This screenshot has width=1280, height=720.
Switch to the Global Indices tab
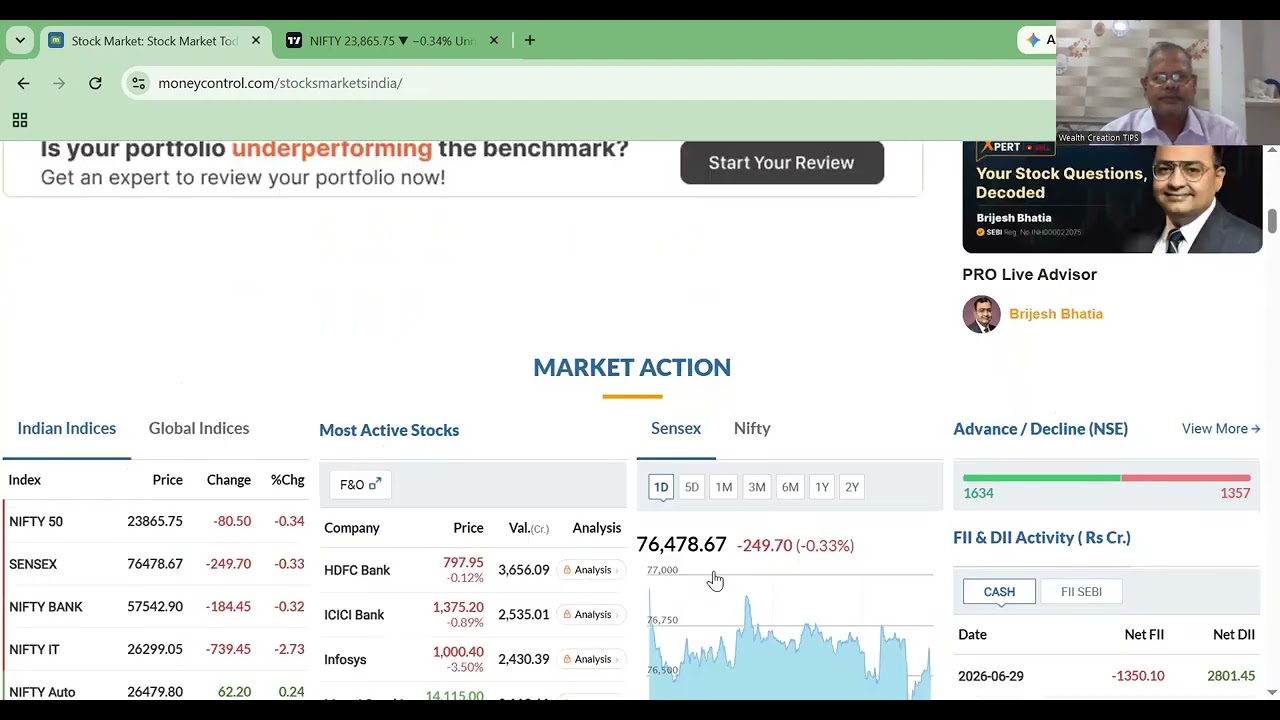pyautogui.click(x=199, y=428)
